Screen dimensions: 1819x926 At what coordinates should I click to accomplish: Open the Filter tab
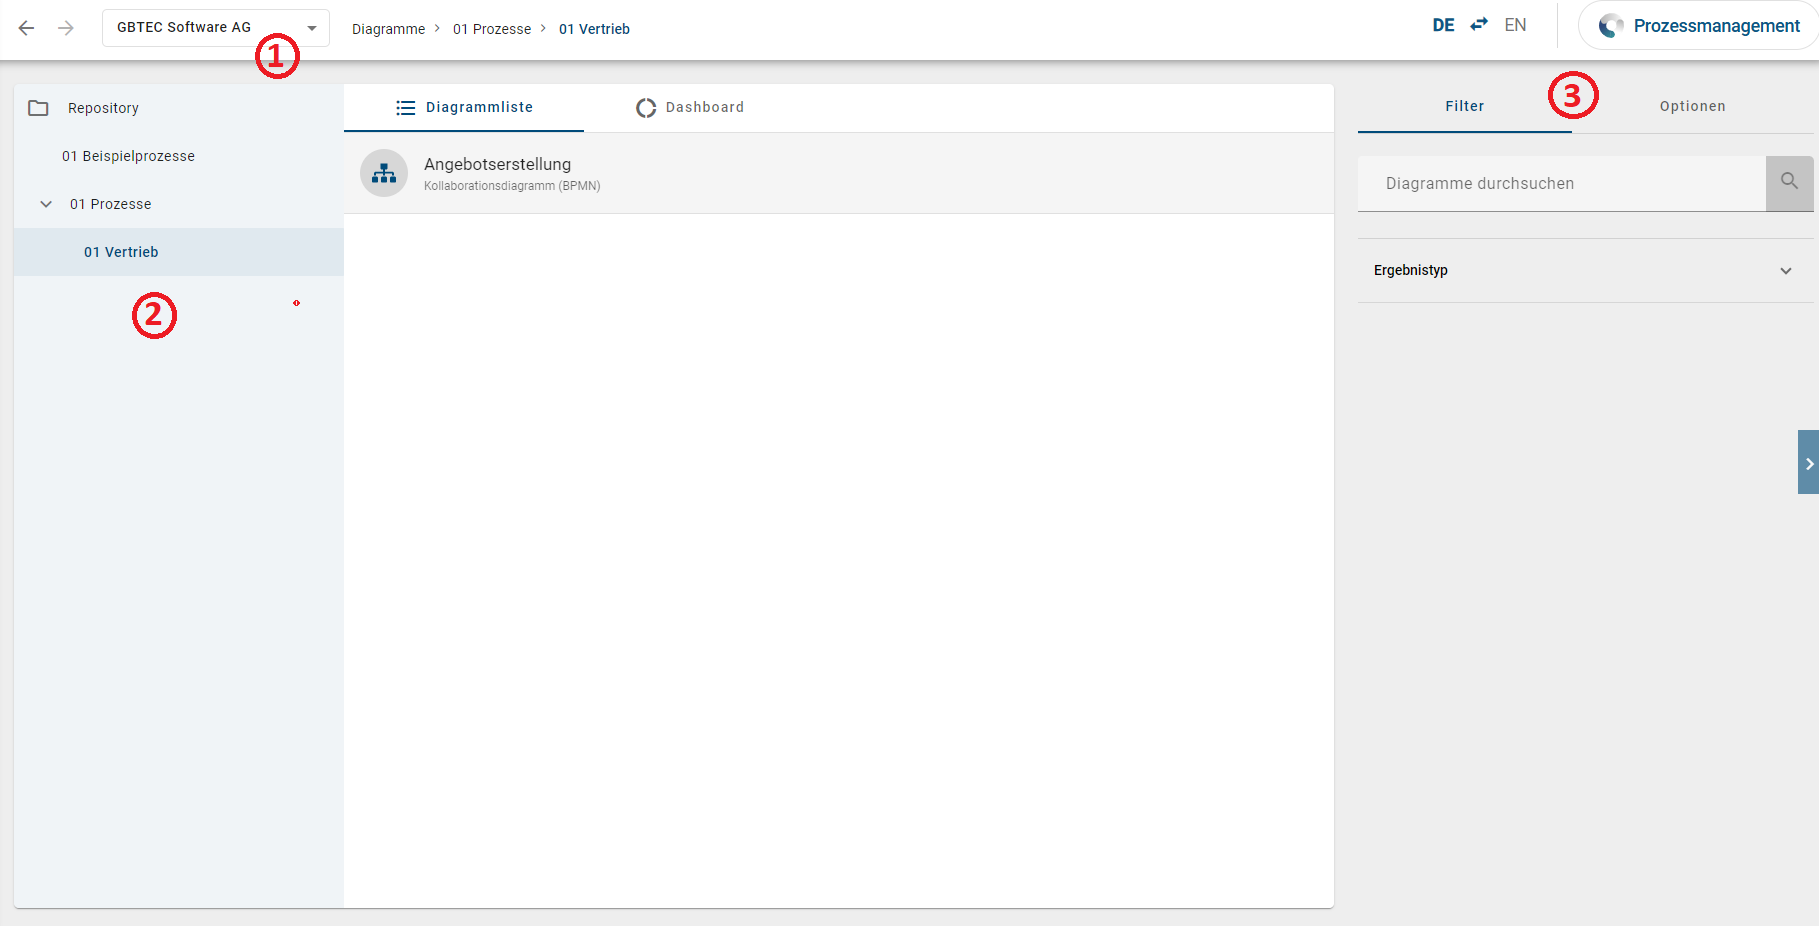click(x=1464, y=107)
